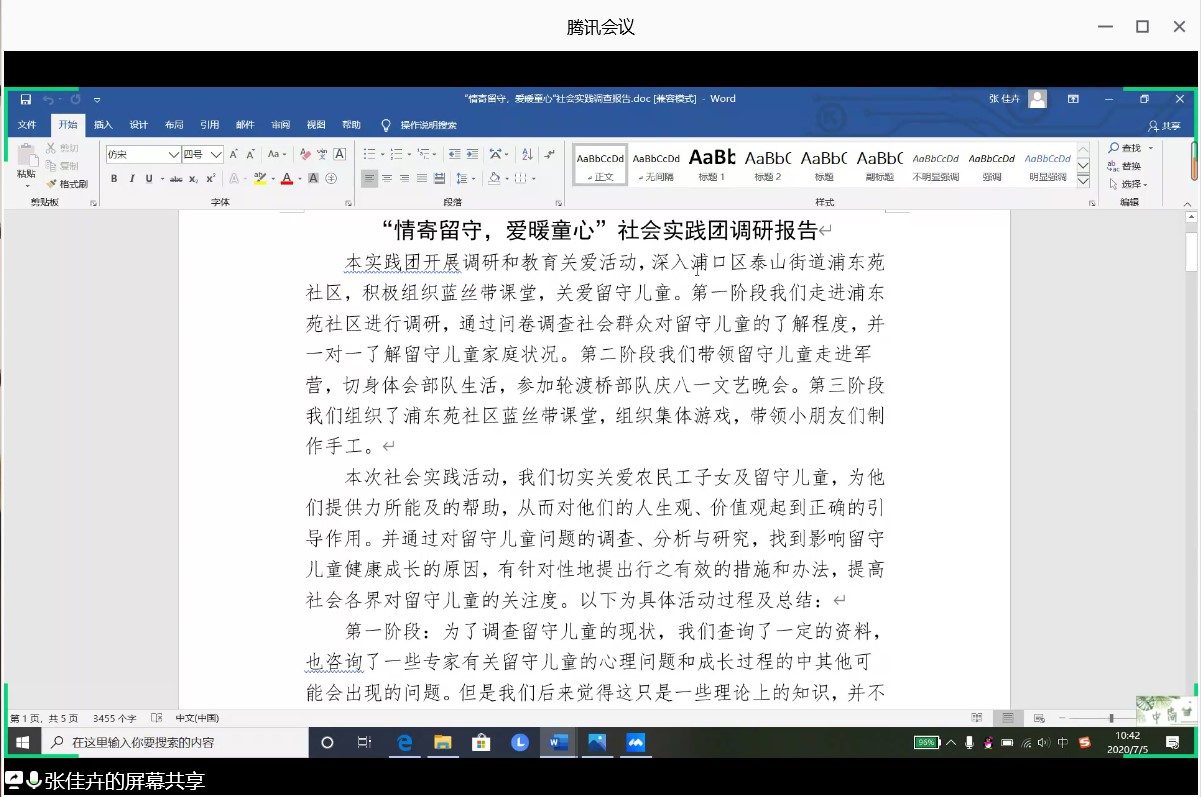The image size is (1201, 797).
Task: Click the lightbulb icon beside 操作说明搜索
Action: [386, 125]
